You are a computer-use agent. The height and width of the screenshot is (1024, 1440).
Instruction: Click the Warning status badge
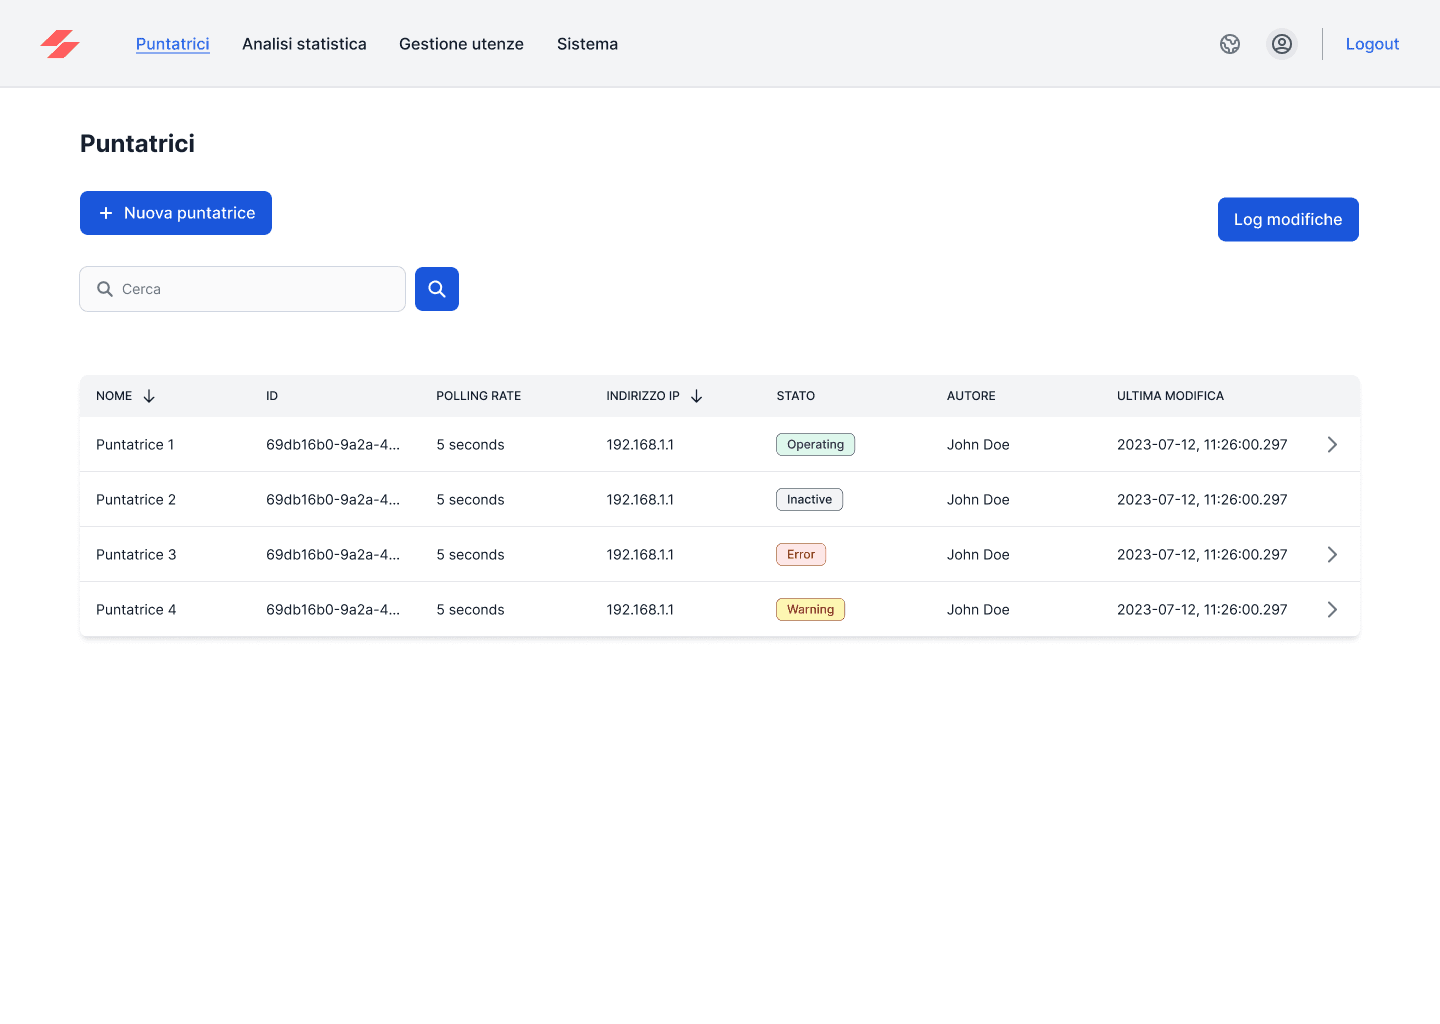click(x=810, y=610)
